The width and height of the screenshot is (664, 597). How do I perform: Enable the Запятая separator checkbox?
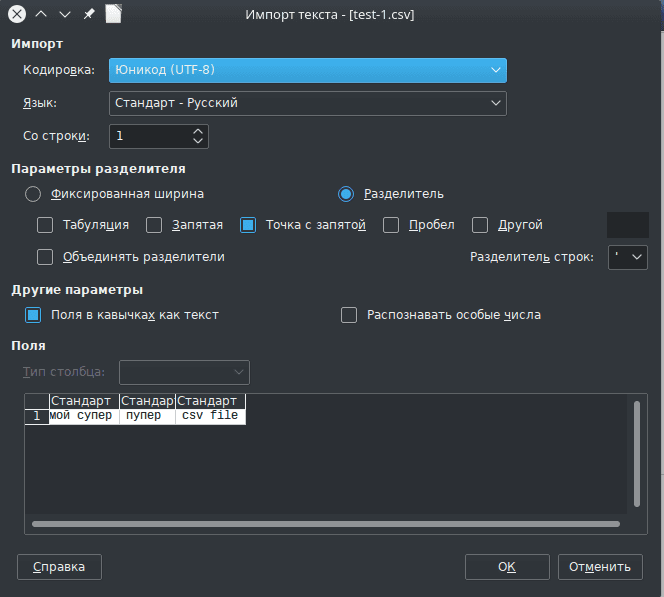pyautogui.click(x=154, y=225)
